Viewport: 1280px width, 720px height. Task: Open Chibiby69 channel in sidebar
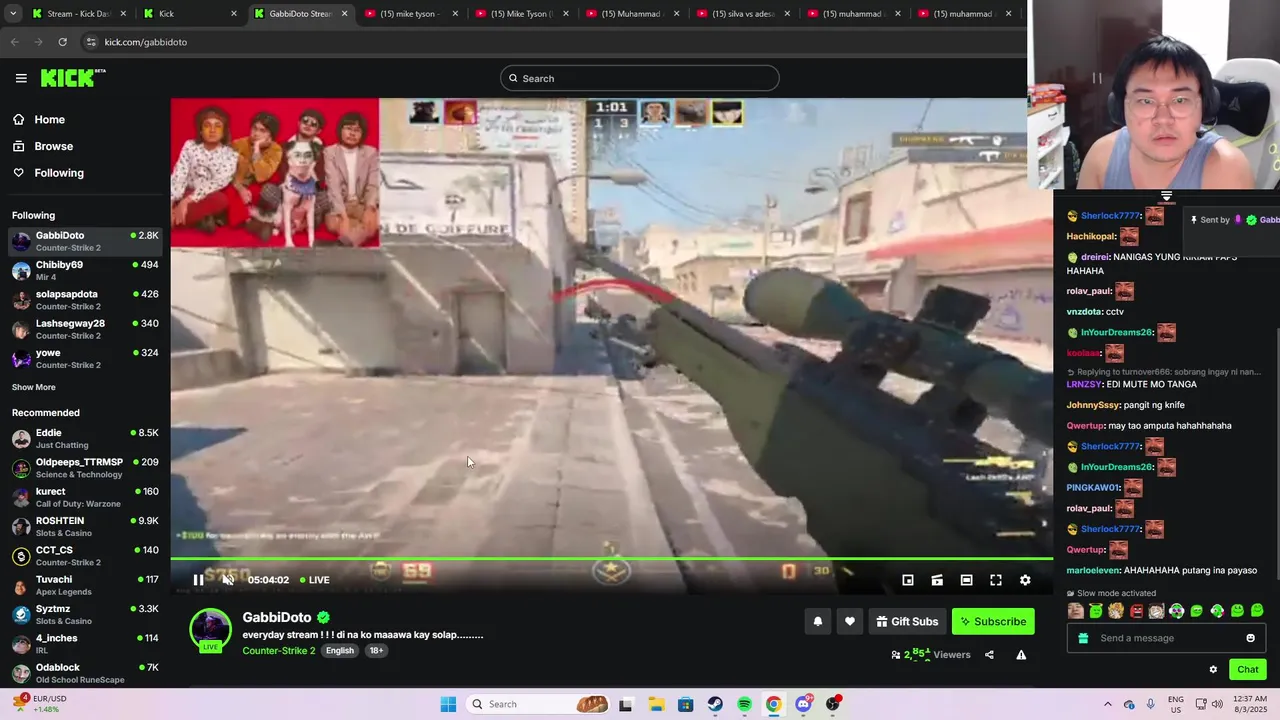coord(85,270)
